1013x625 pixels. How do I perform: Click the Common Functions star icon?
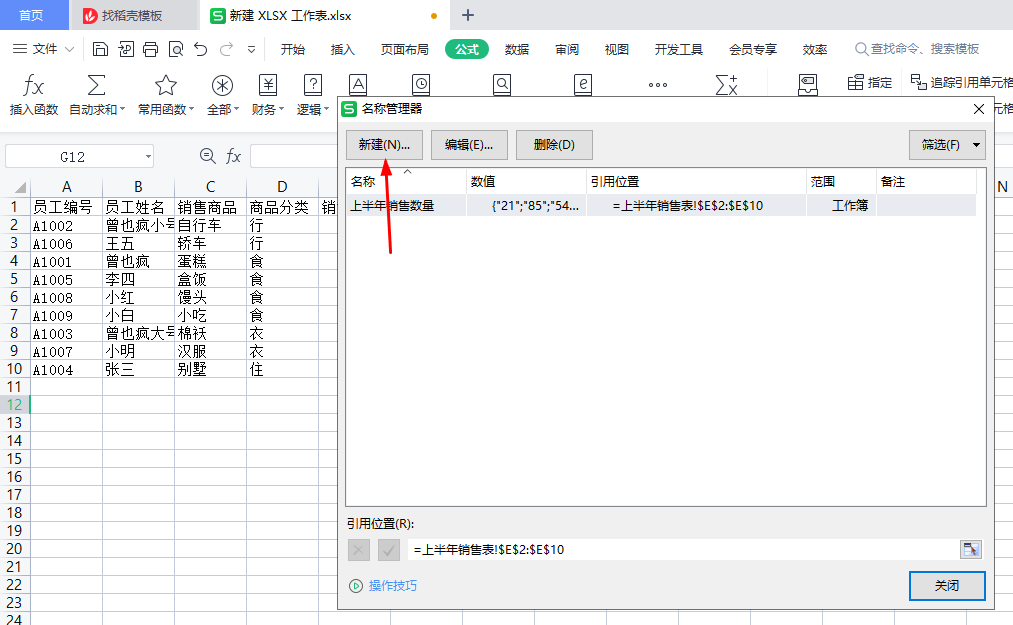click(x=165, y=85)
